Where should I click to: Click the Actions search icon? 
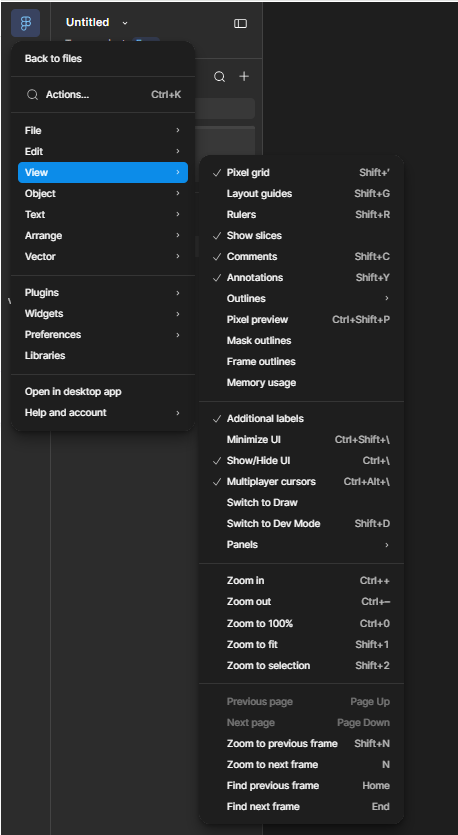click(x=32, y=95)
